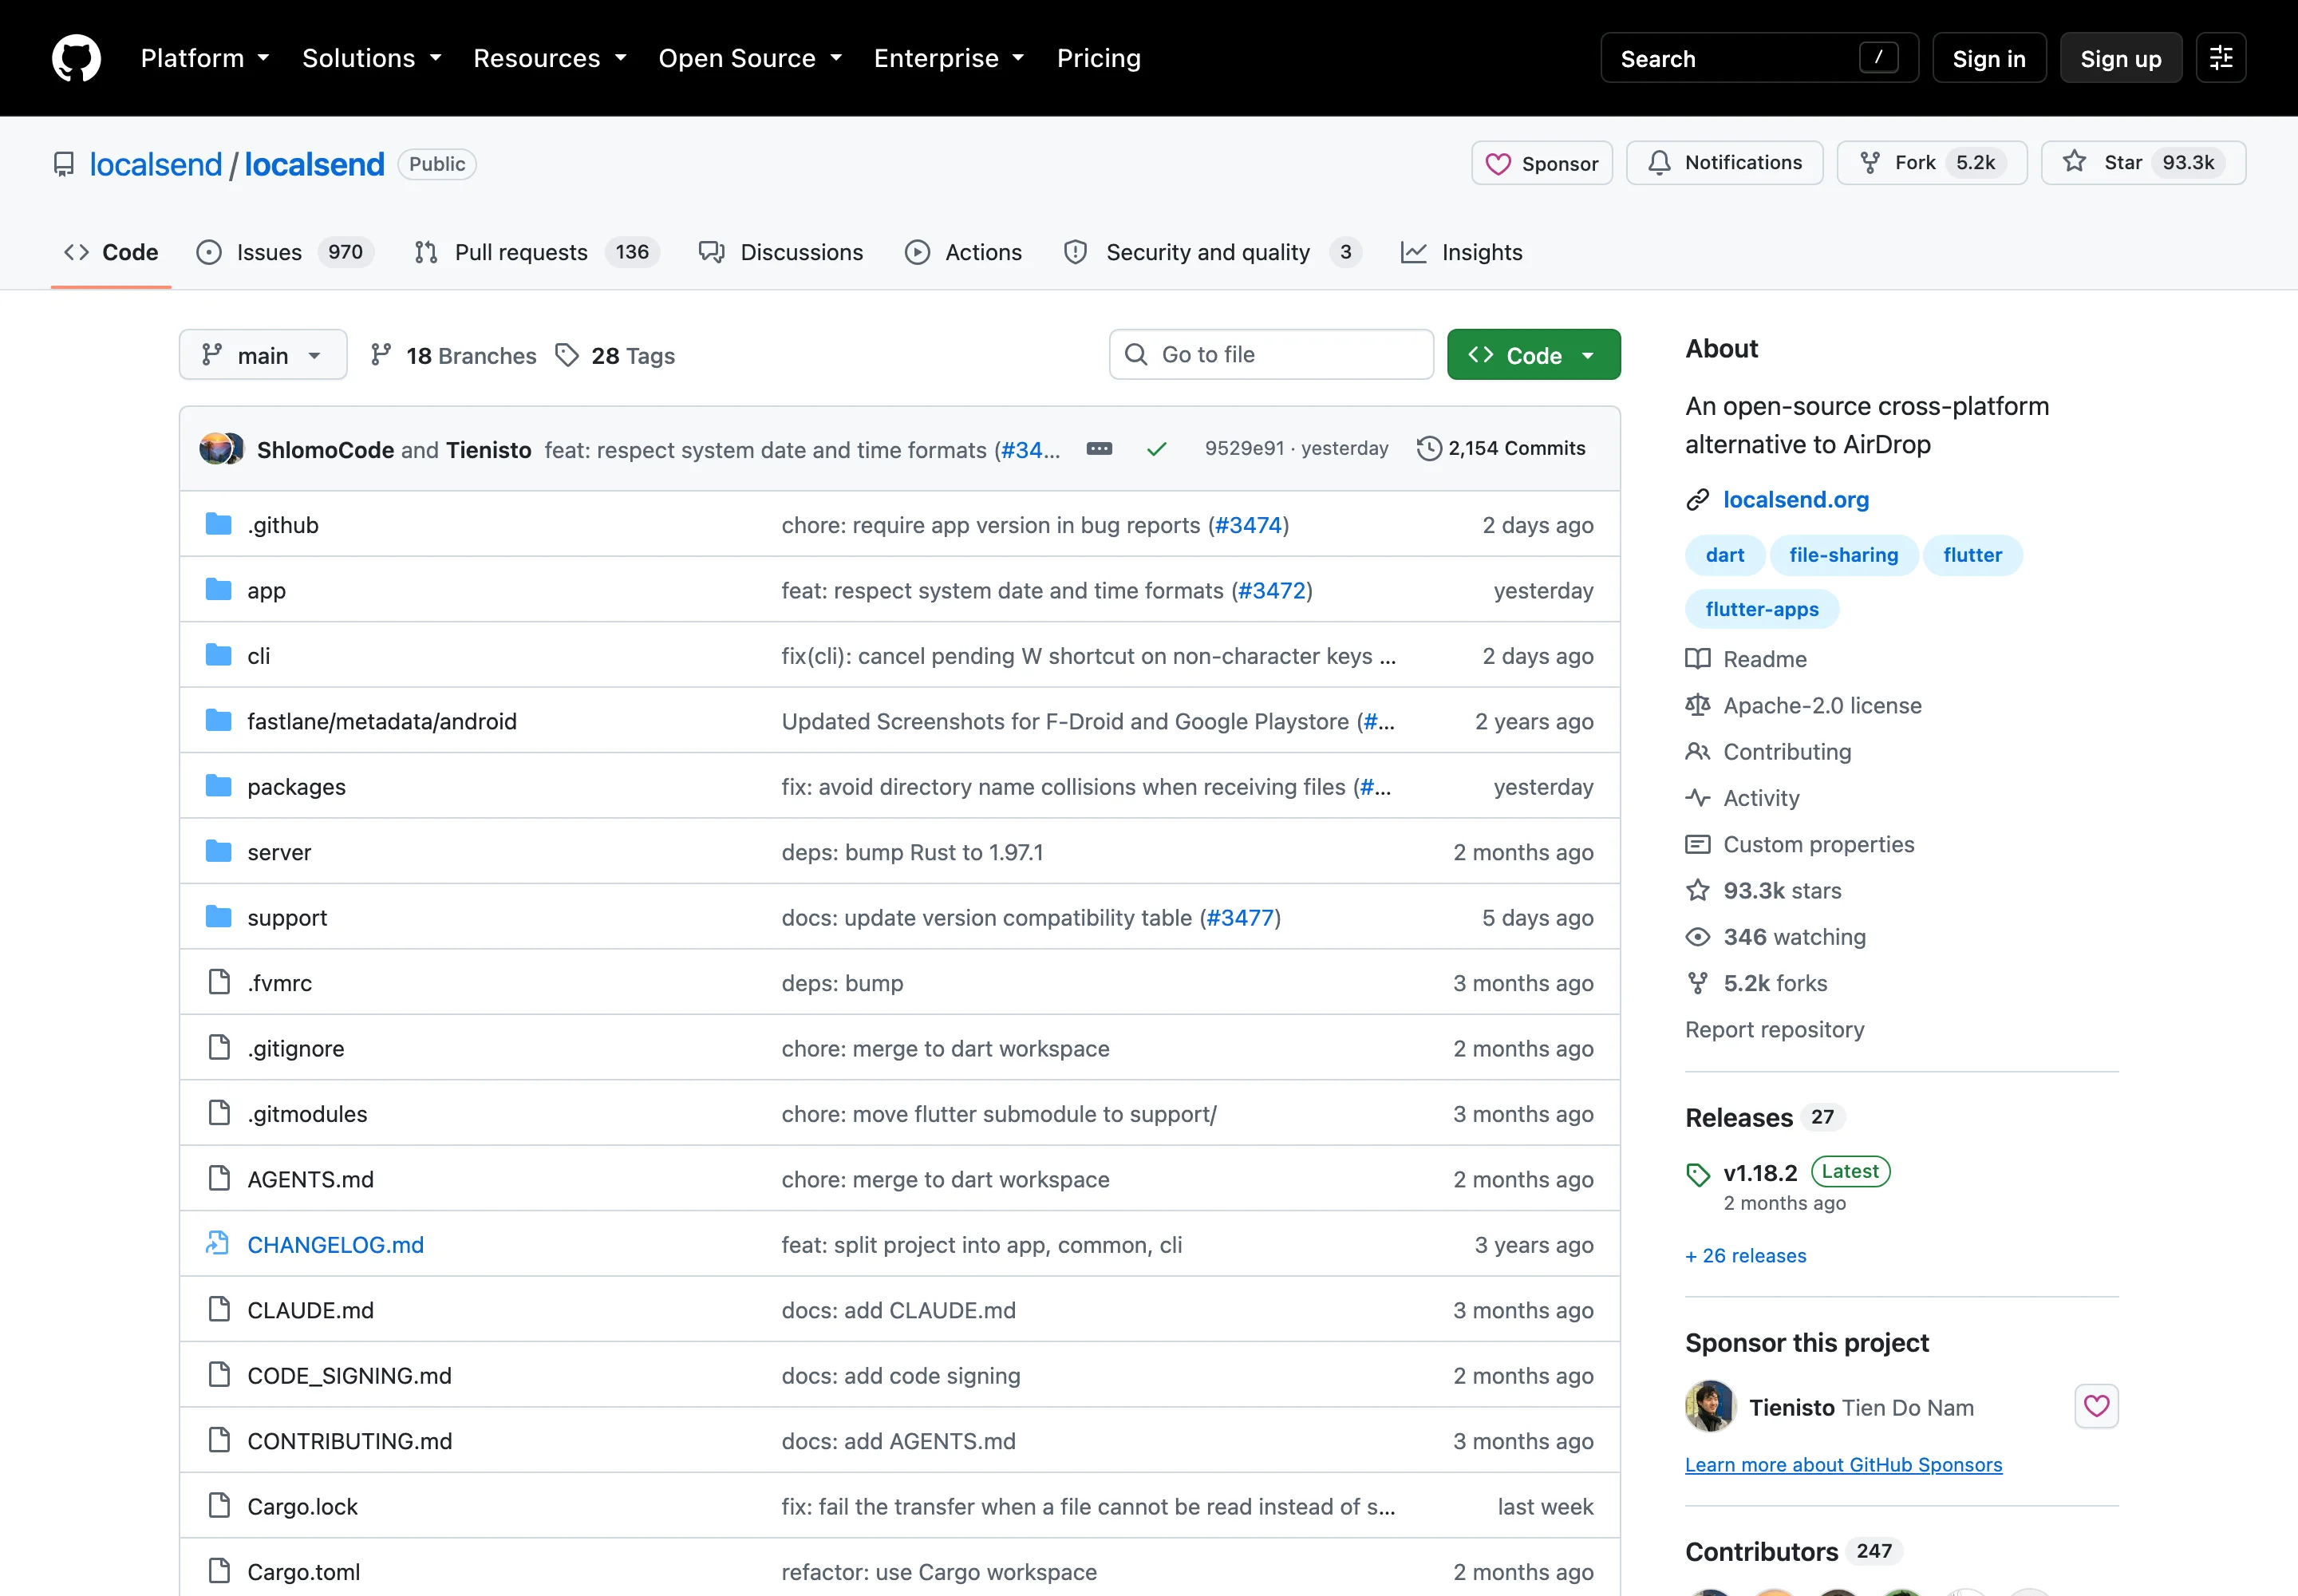Click the star icon by 93.3k stars
Screen dimensions: 2298x1596
click(1698, 890)
